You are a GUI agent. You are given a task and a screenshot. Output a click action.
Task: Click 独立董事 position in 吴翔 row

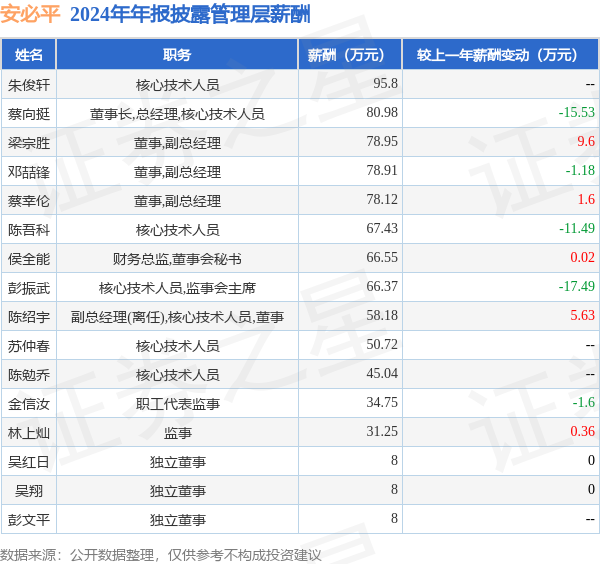177,491
